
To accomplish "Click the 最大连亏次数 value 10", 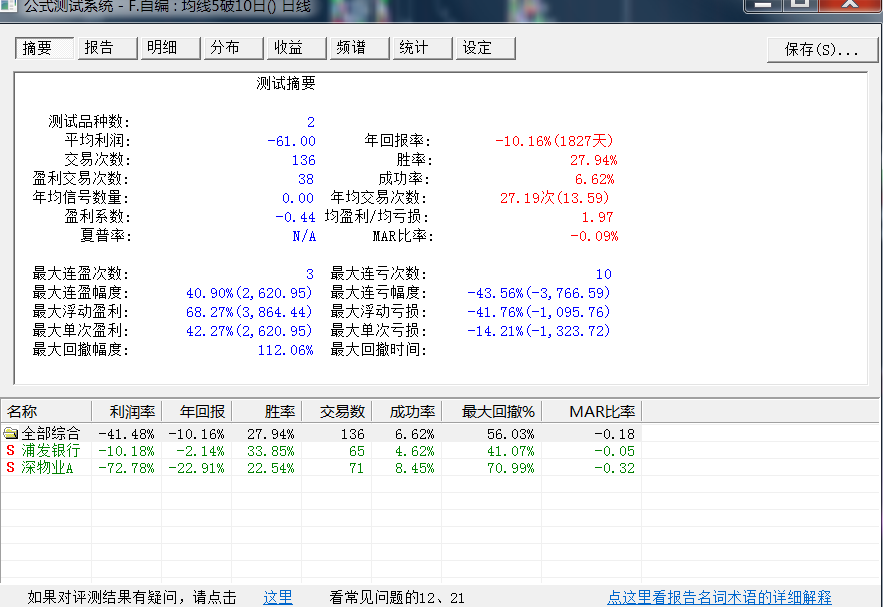I will point(604,274).
